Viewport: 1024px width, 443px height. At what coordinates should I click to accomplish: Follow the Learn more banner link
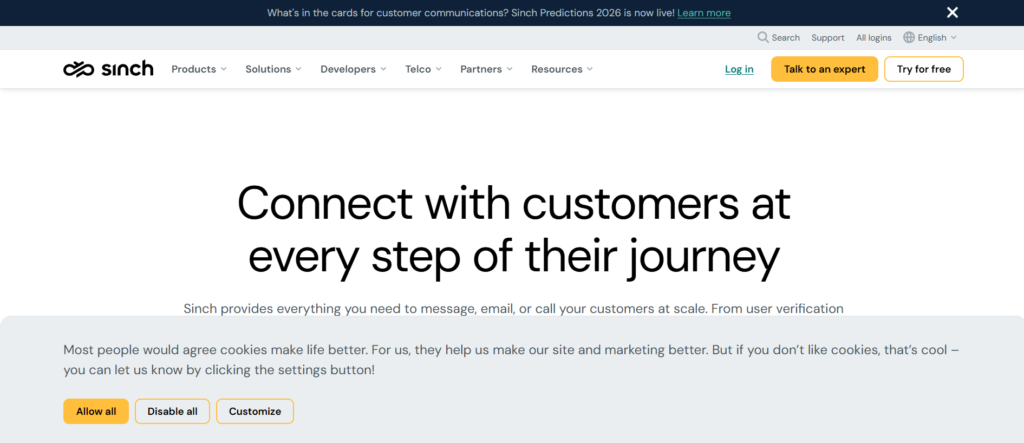tap(704, 13)
